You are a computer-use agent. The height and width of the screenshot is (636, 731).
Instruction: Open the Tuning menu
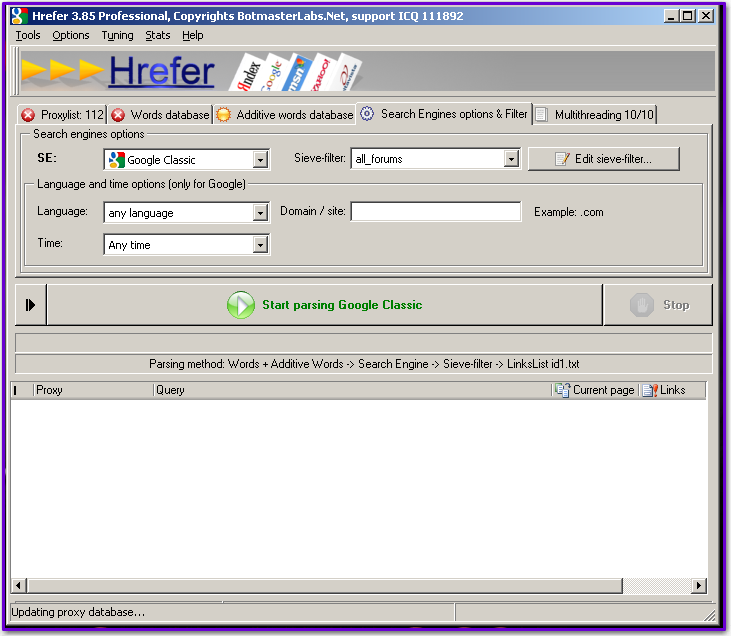click(117, 35)
